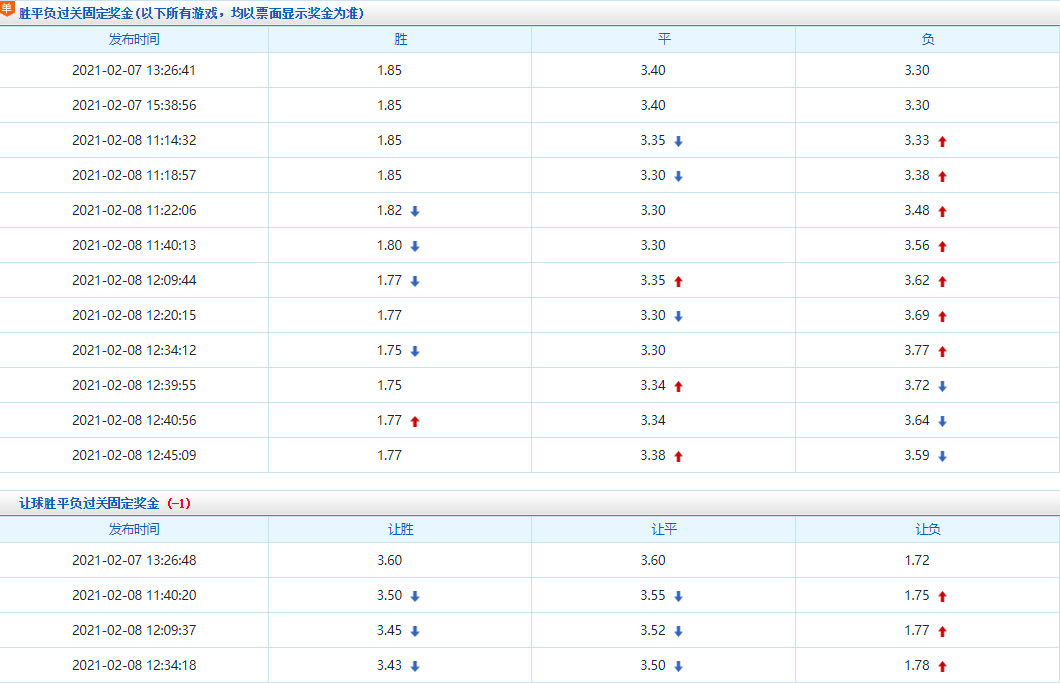Click red up arrow beside 3.48

[942, 212]
